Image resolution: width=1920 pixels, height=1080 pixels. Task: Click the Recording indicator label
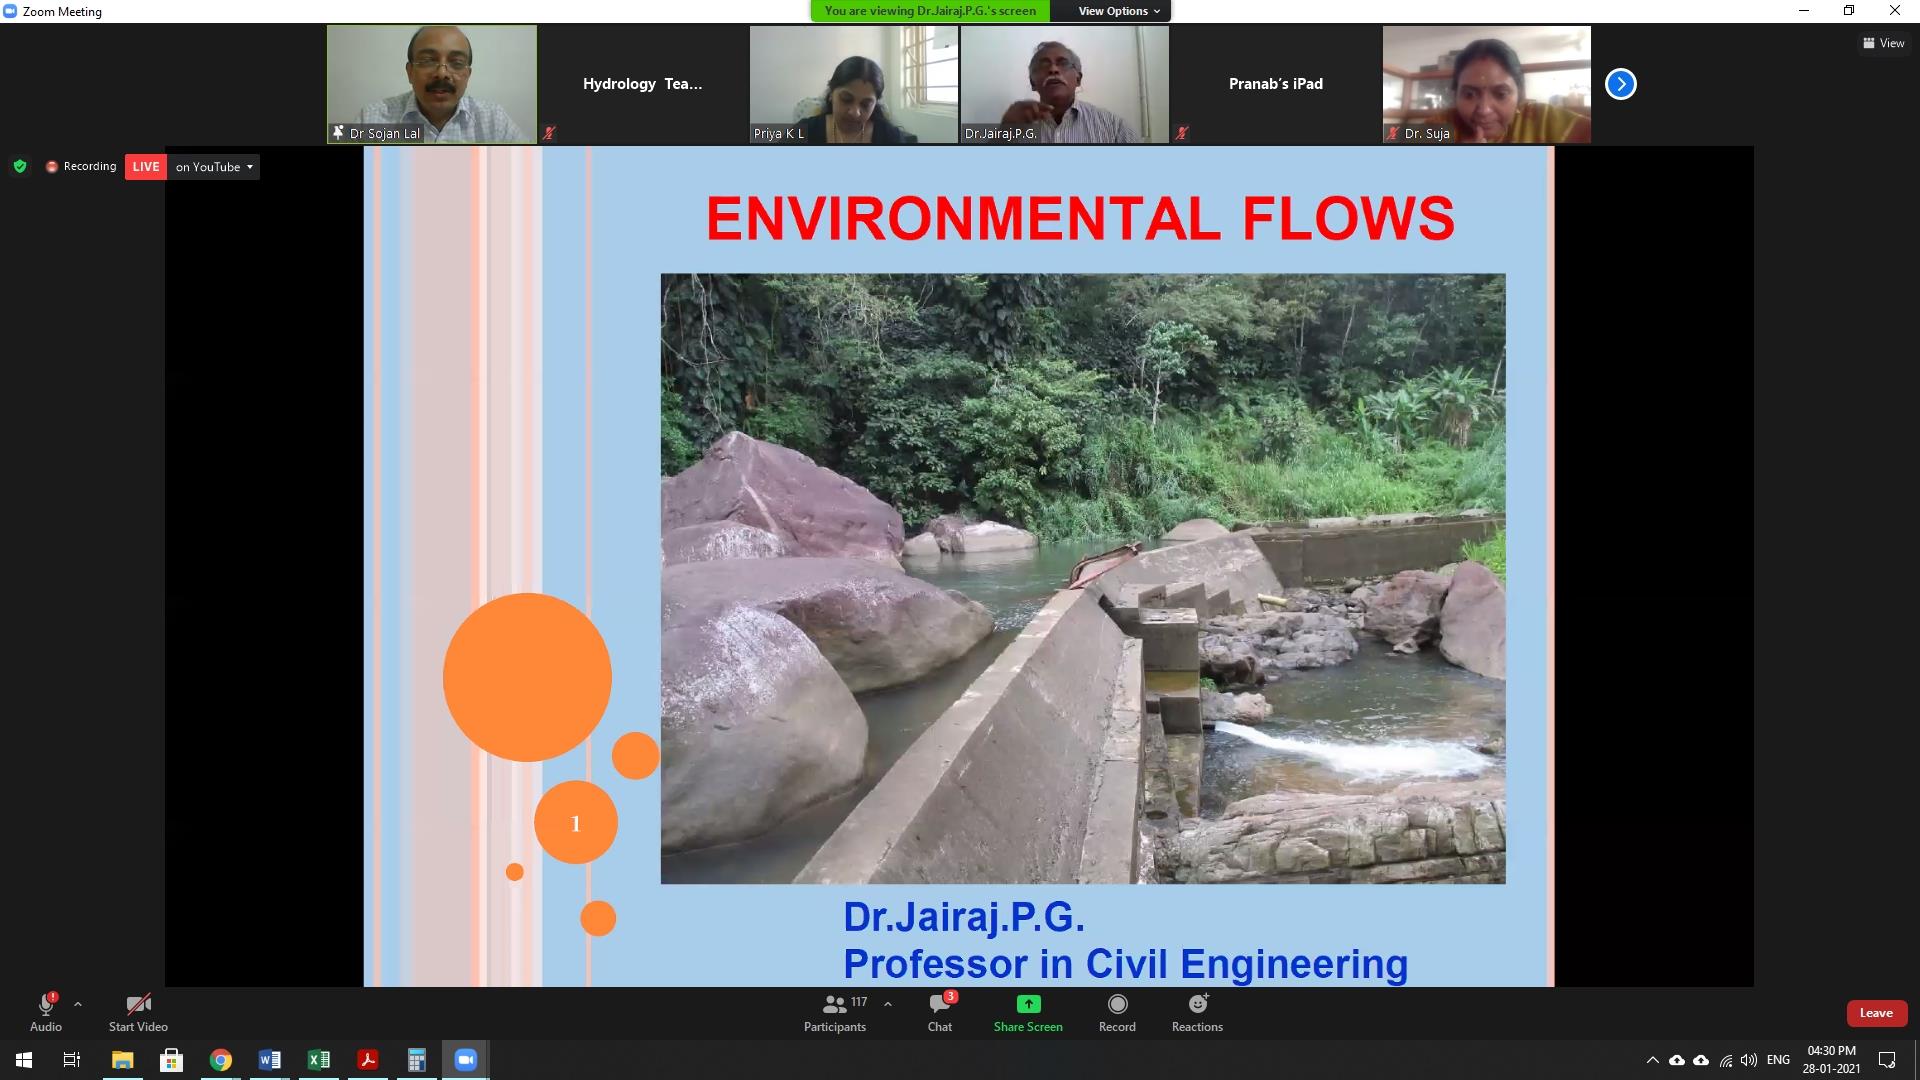click(89, 166)
